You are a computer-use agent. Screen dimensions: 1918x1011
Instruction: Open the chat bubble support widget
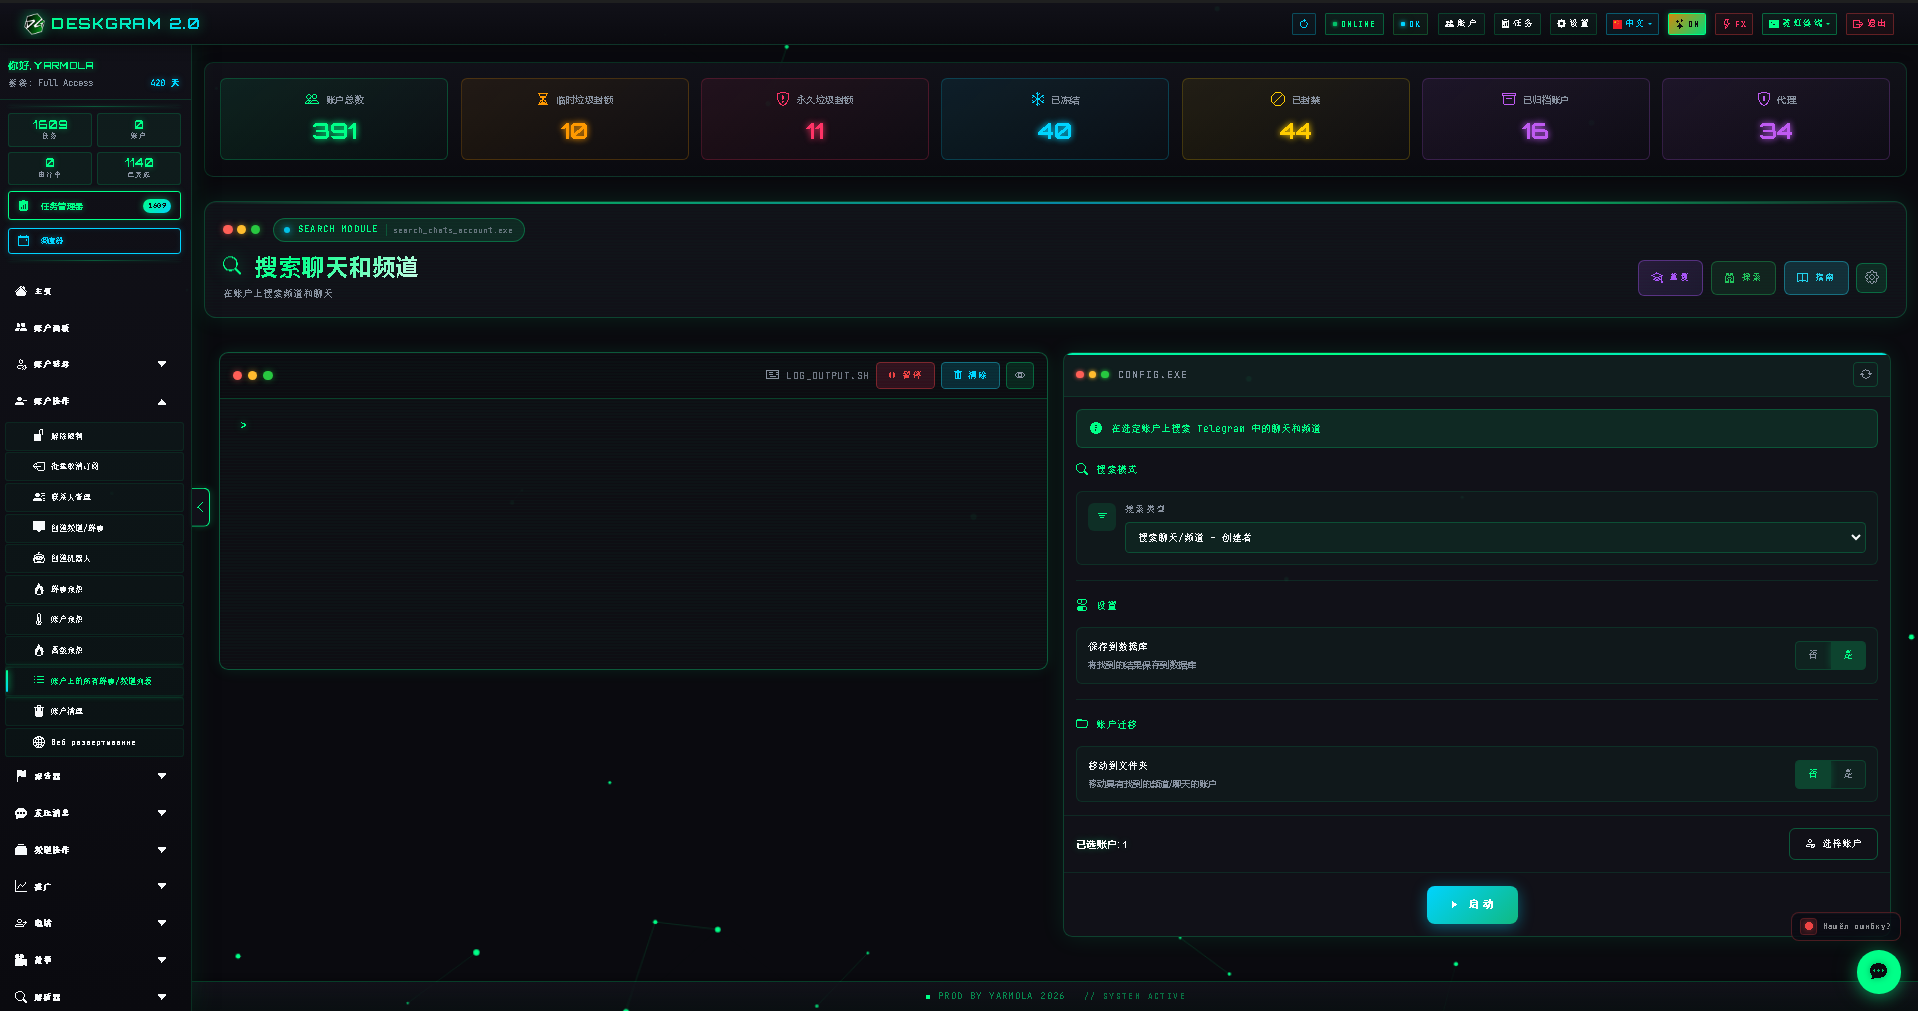[1878, 971]
